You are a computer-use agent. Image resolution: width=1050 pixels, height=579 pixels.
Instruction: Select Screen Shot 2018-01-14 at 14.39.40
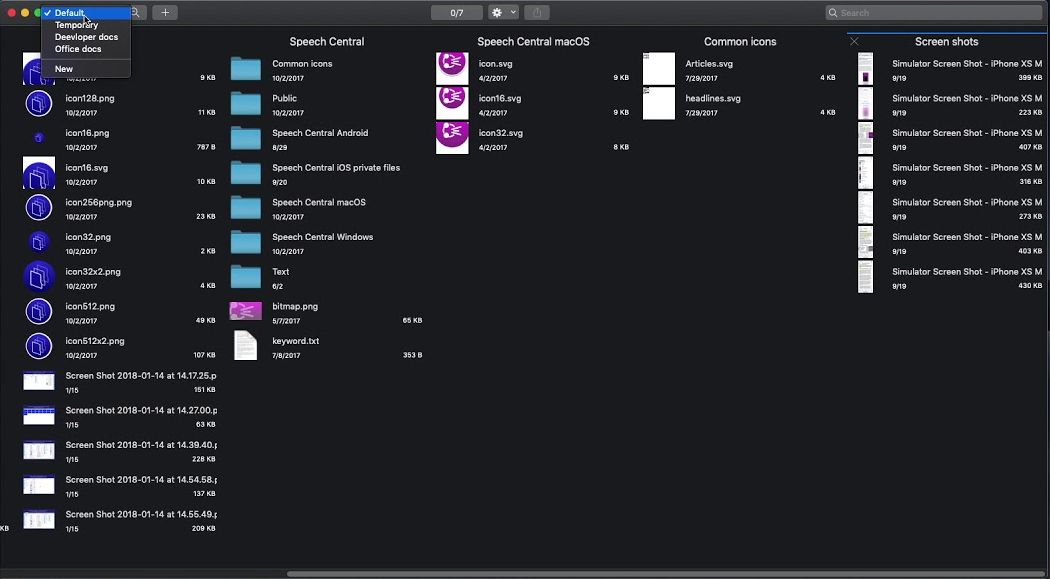pyautogui.click(x=119, y=452)
